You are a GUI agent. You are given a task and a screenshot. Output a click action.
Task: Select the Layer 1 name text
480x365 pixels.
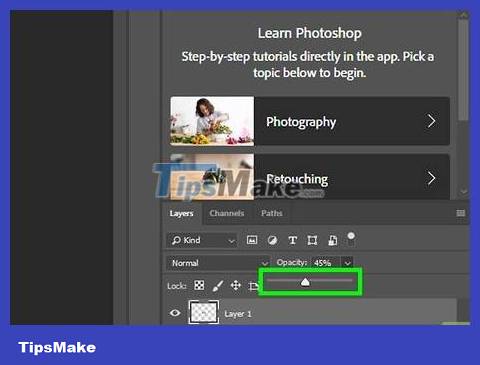point(238,314)
